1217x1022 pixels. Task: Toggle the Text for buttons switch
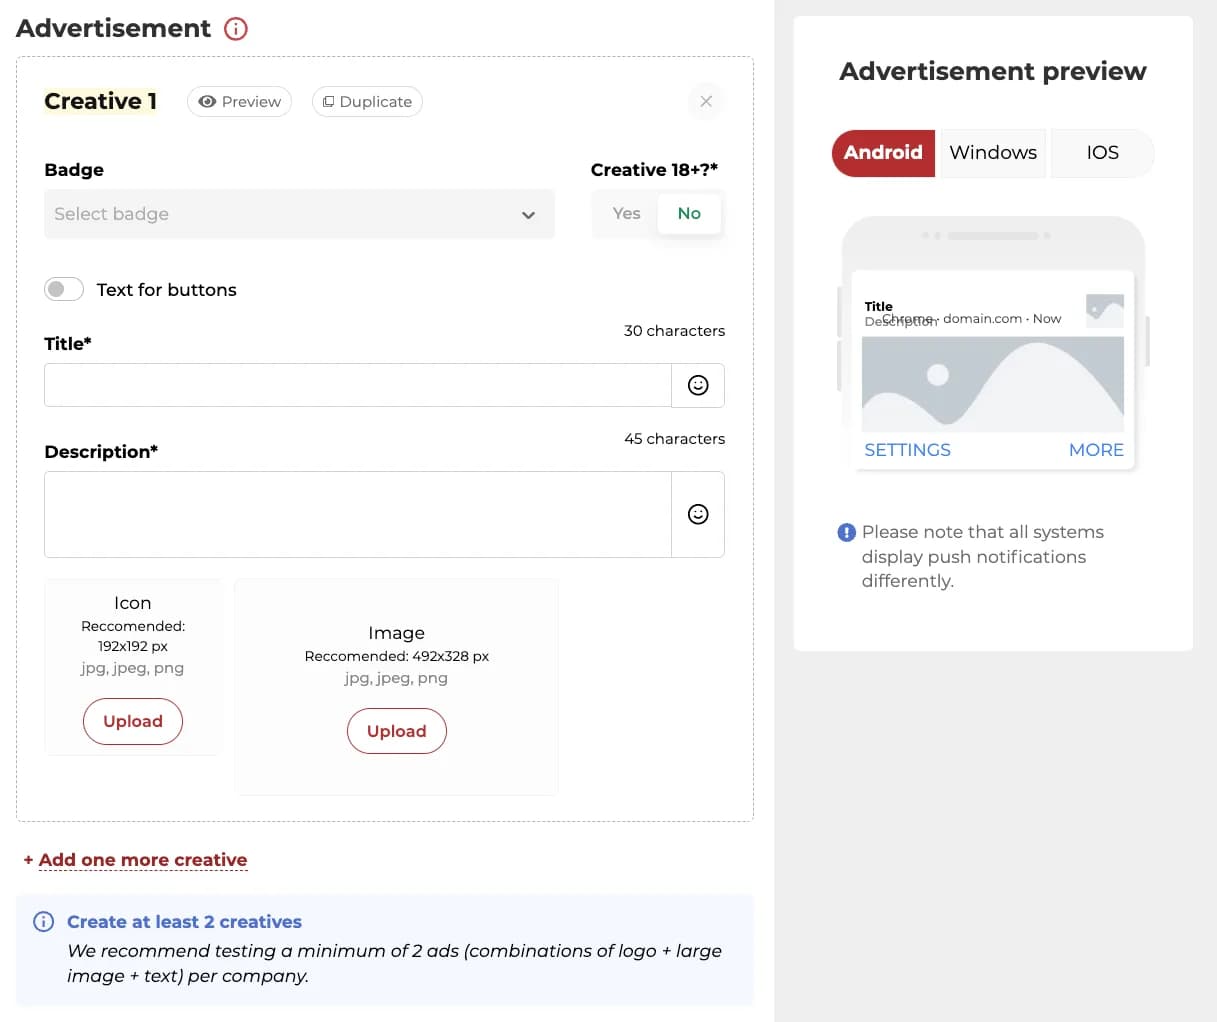coord(64,289)
